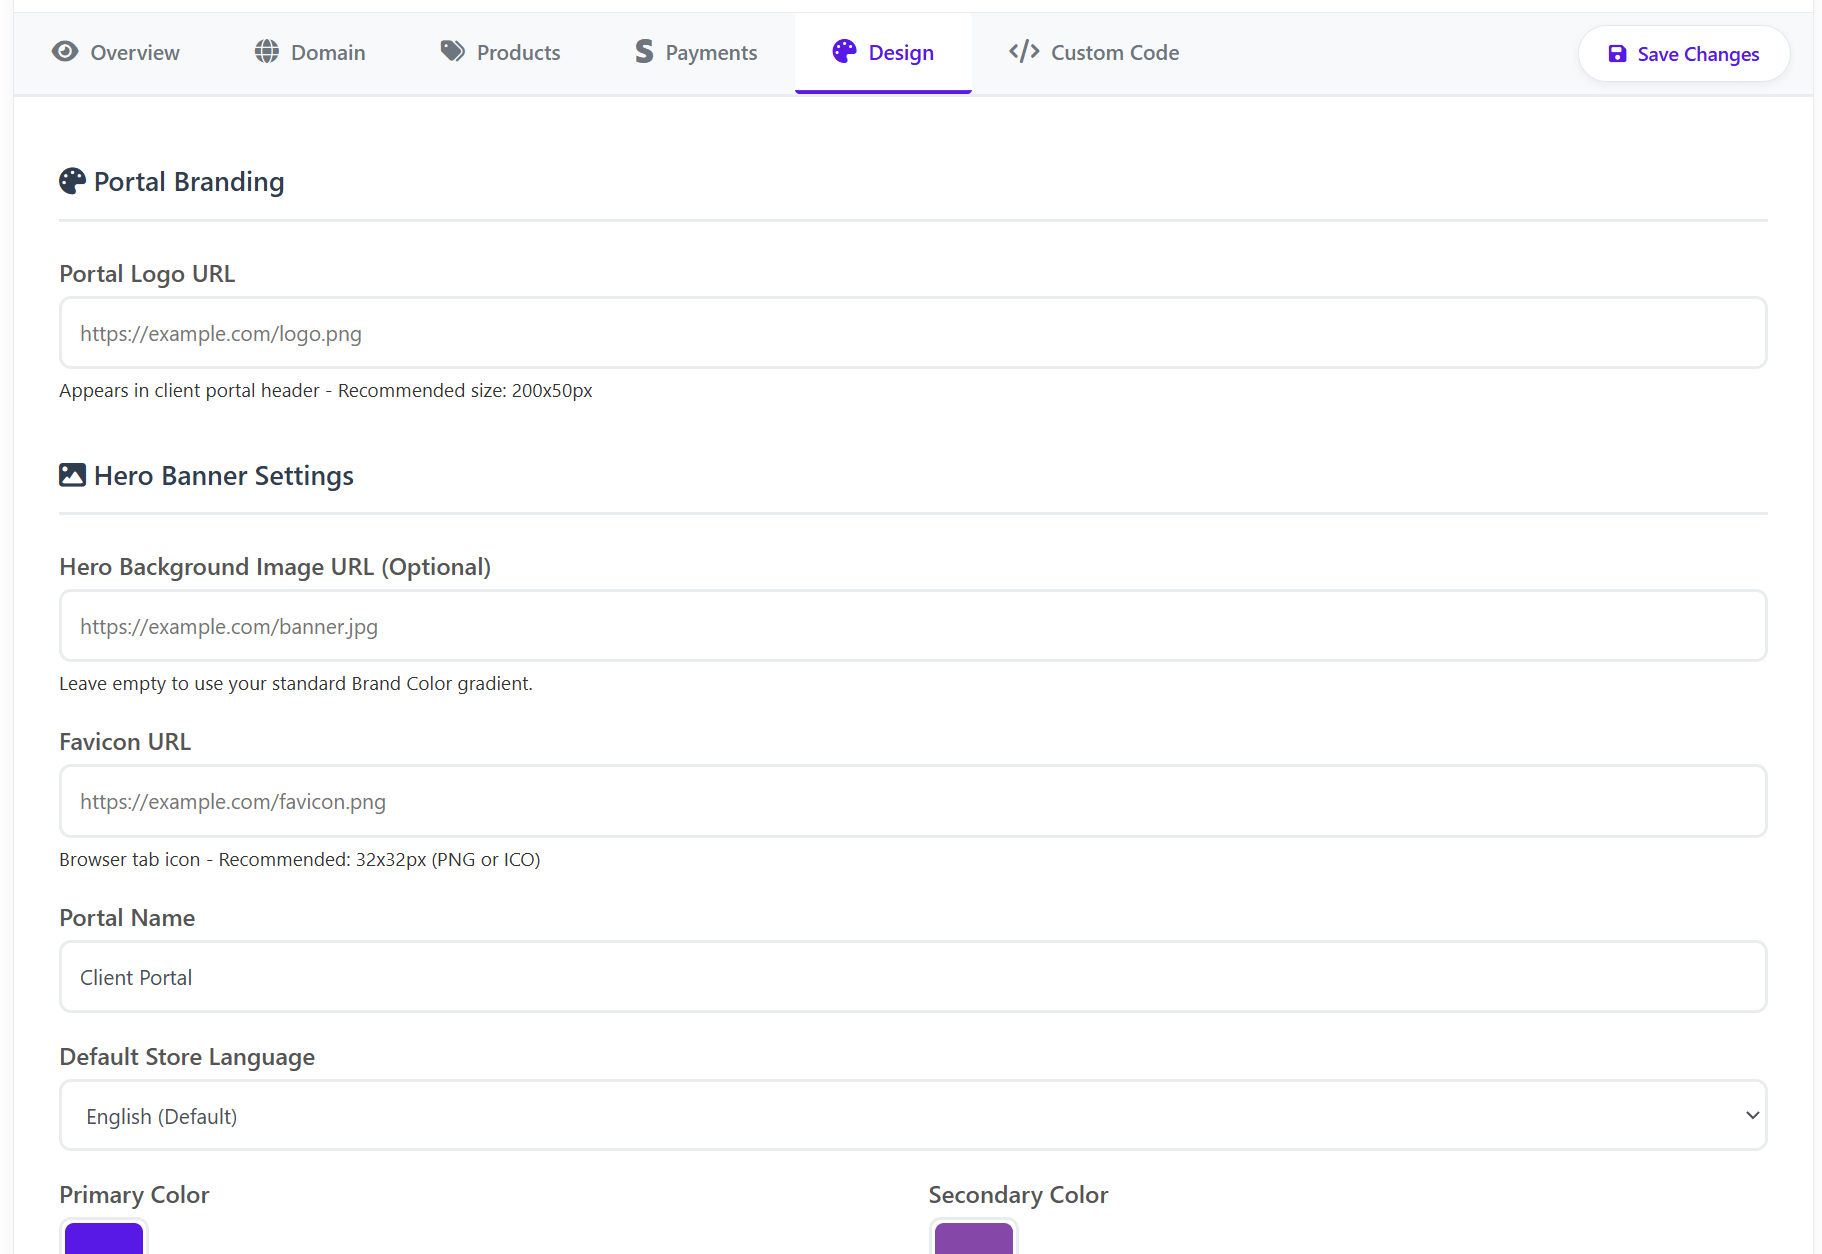Click the code brackets icon for Custom Code
Viewport: 1822px width, 1254px height.
(1024, 52)
